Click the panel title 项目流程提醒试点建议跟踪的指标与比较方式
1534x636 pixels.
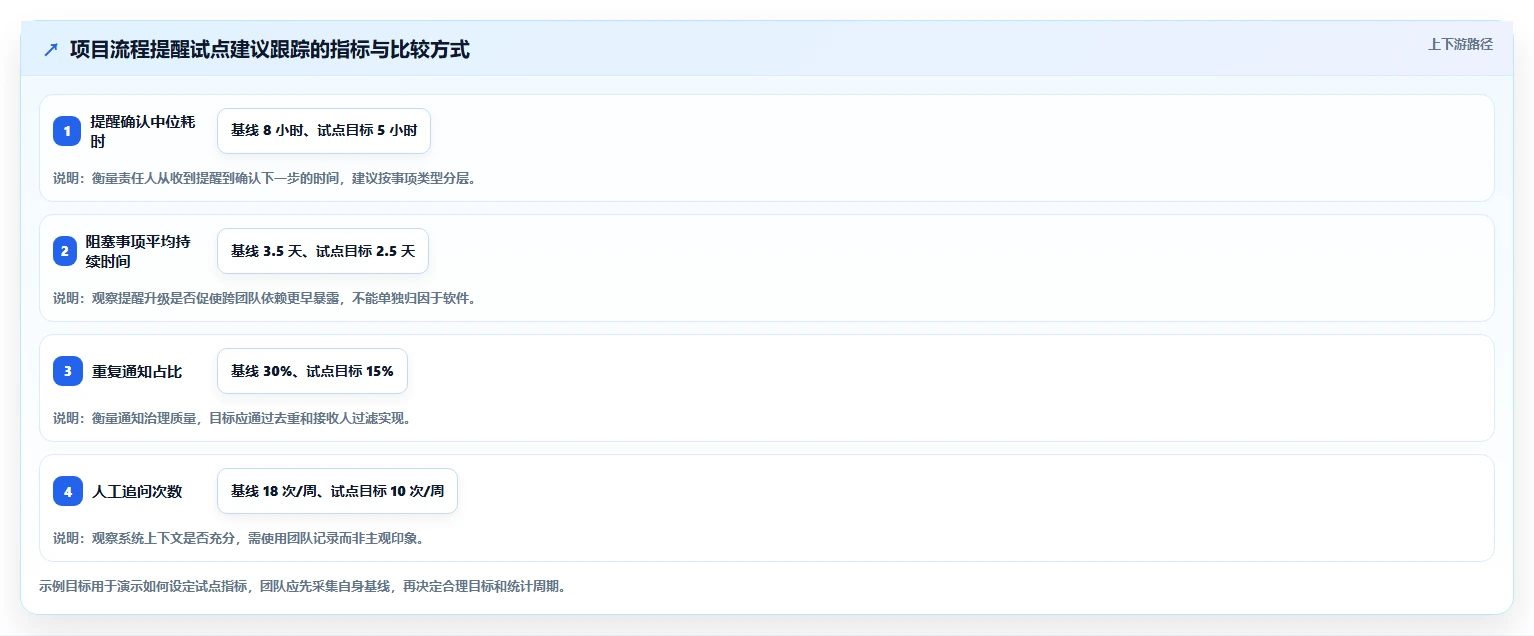pyautogui.click(x=270, y=49)
